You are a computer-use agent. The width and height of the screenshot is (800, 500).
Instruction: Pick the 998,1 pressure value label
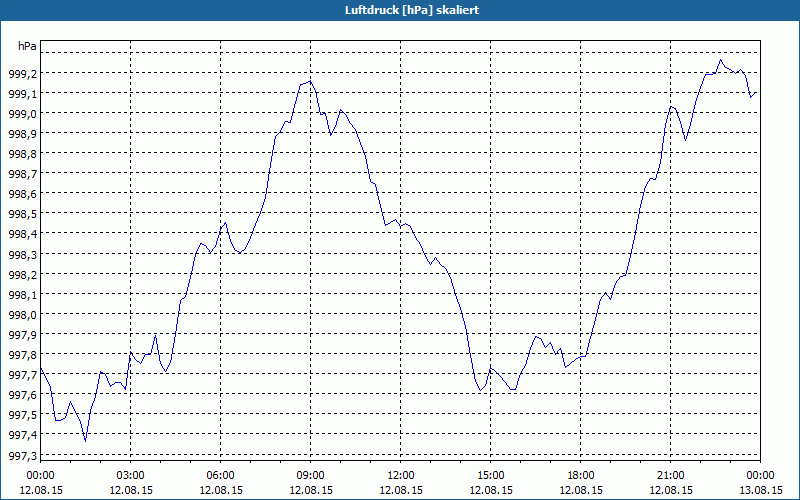22,295
